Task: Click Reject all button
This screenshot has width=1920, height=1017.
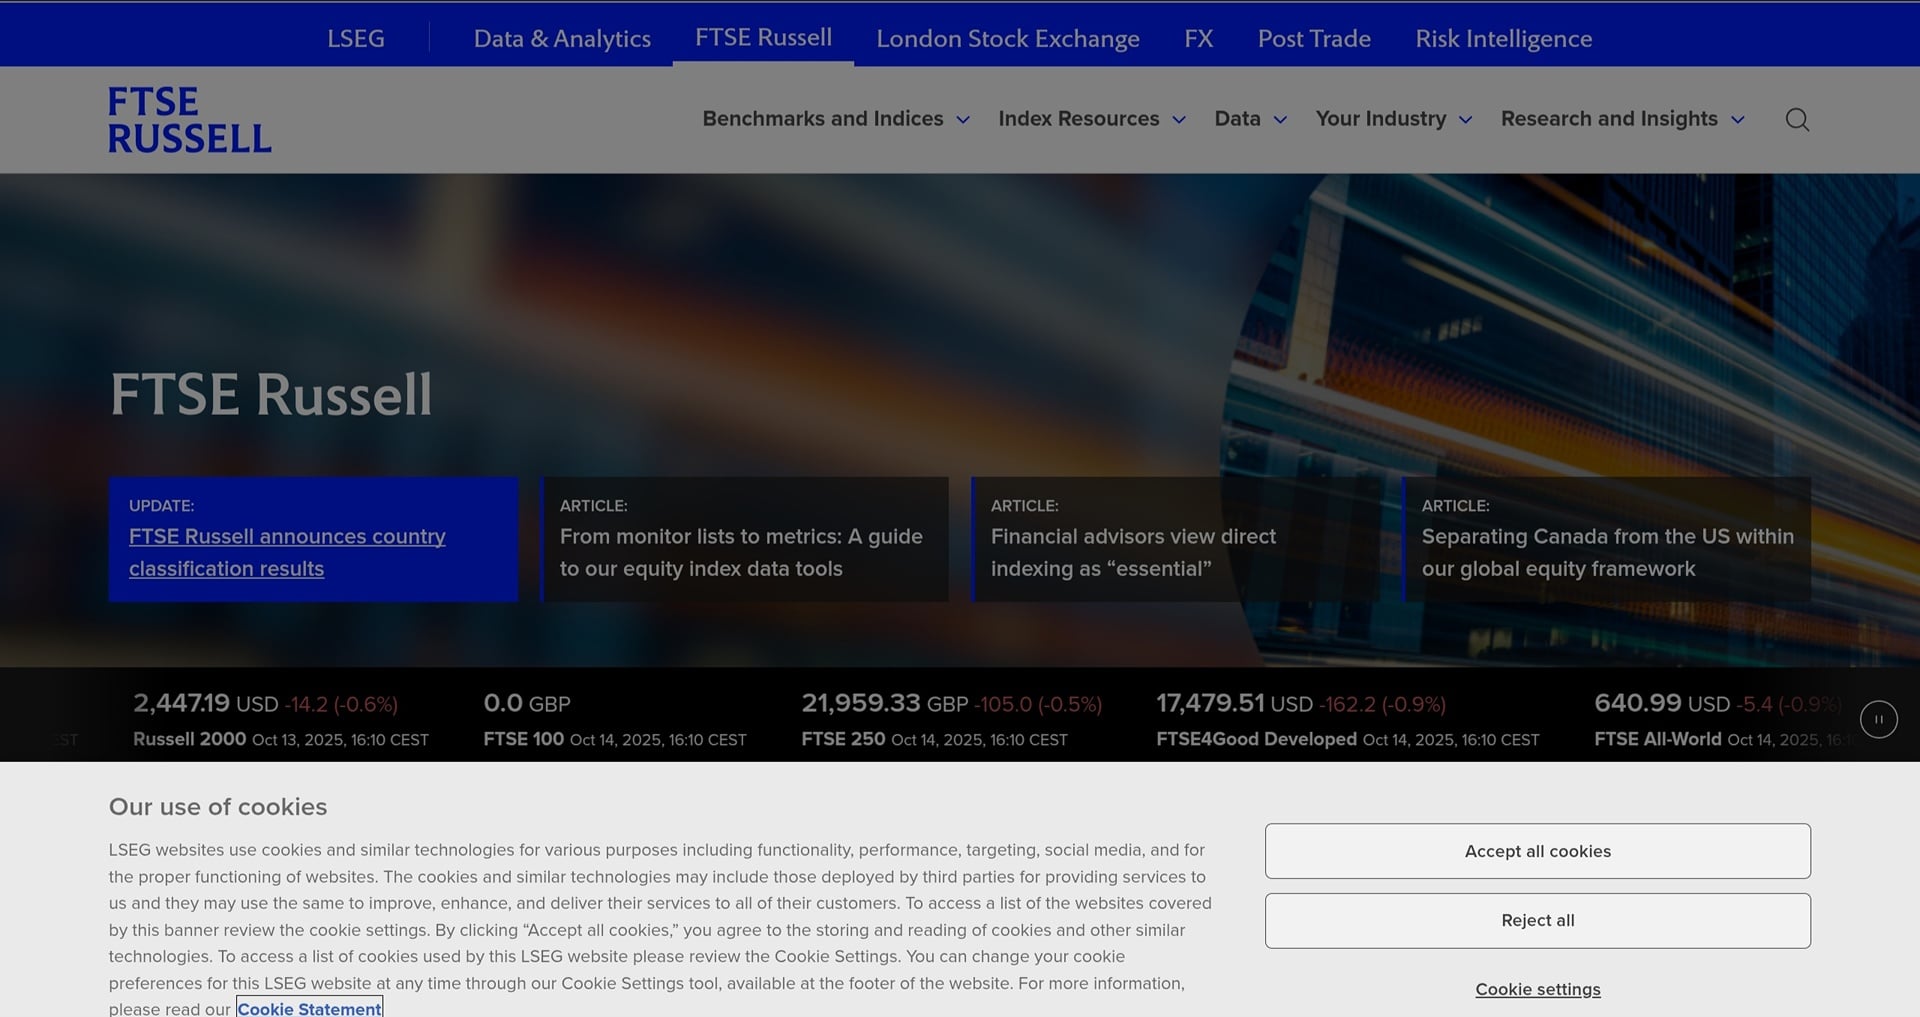Action: (1537, 920)
